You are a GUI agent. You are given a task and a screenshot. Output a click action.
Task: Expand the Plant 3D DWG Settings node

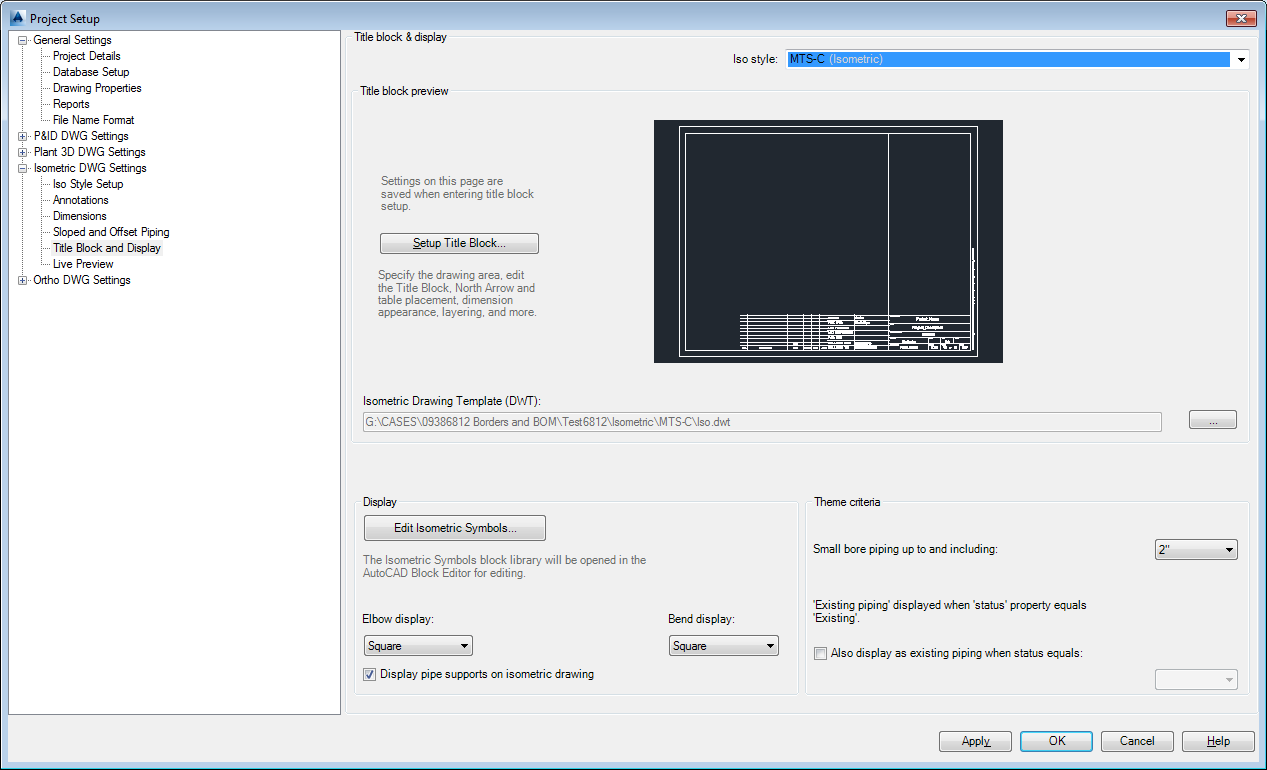tap(22, 151)
